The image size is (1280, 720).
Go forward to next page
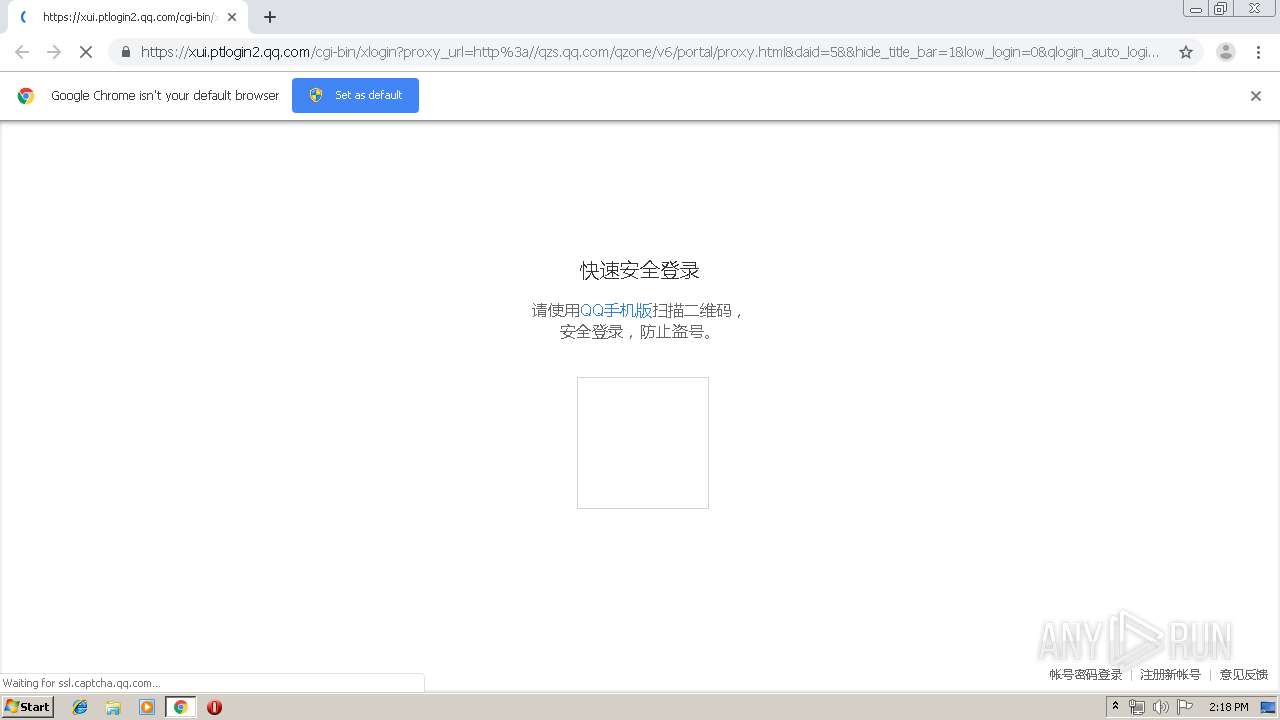(x=54, y=52)
